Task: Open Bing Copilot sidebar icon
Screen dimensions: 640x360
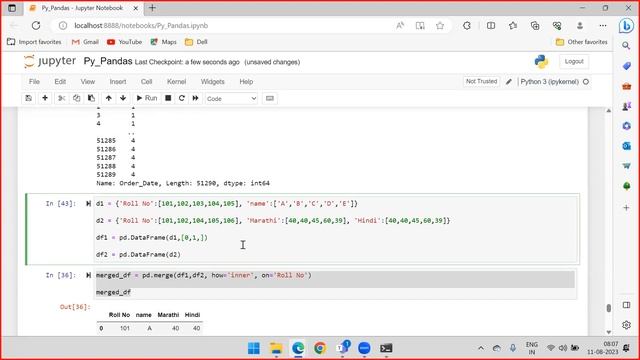Action: (626, 26)
